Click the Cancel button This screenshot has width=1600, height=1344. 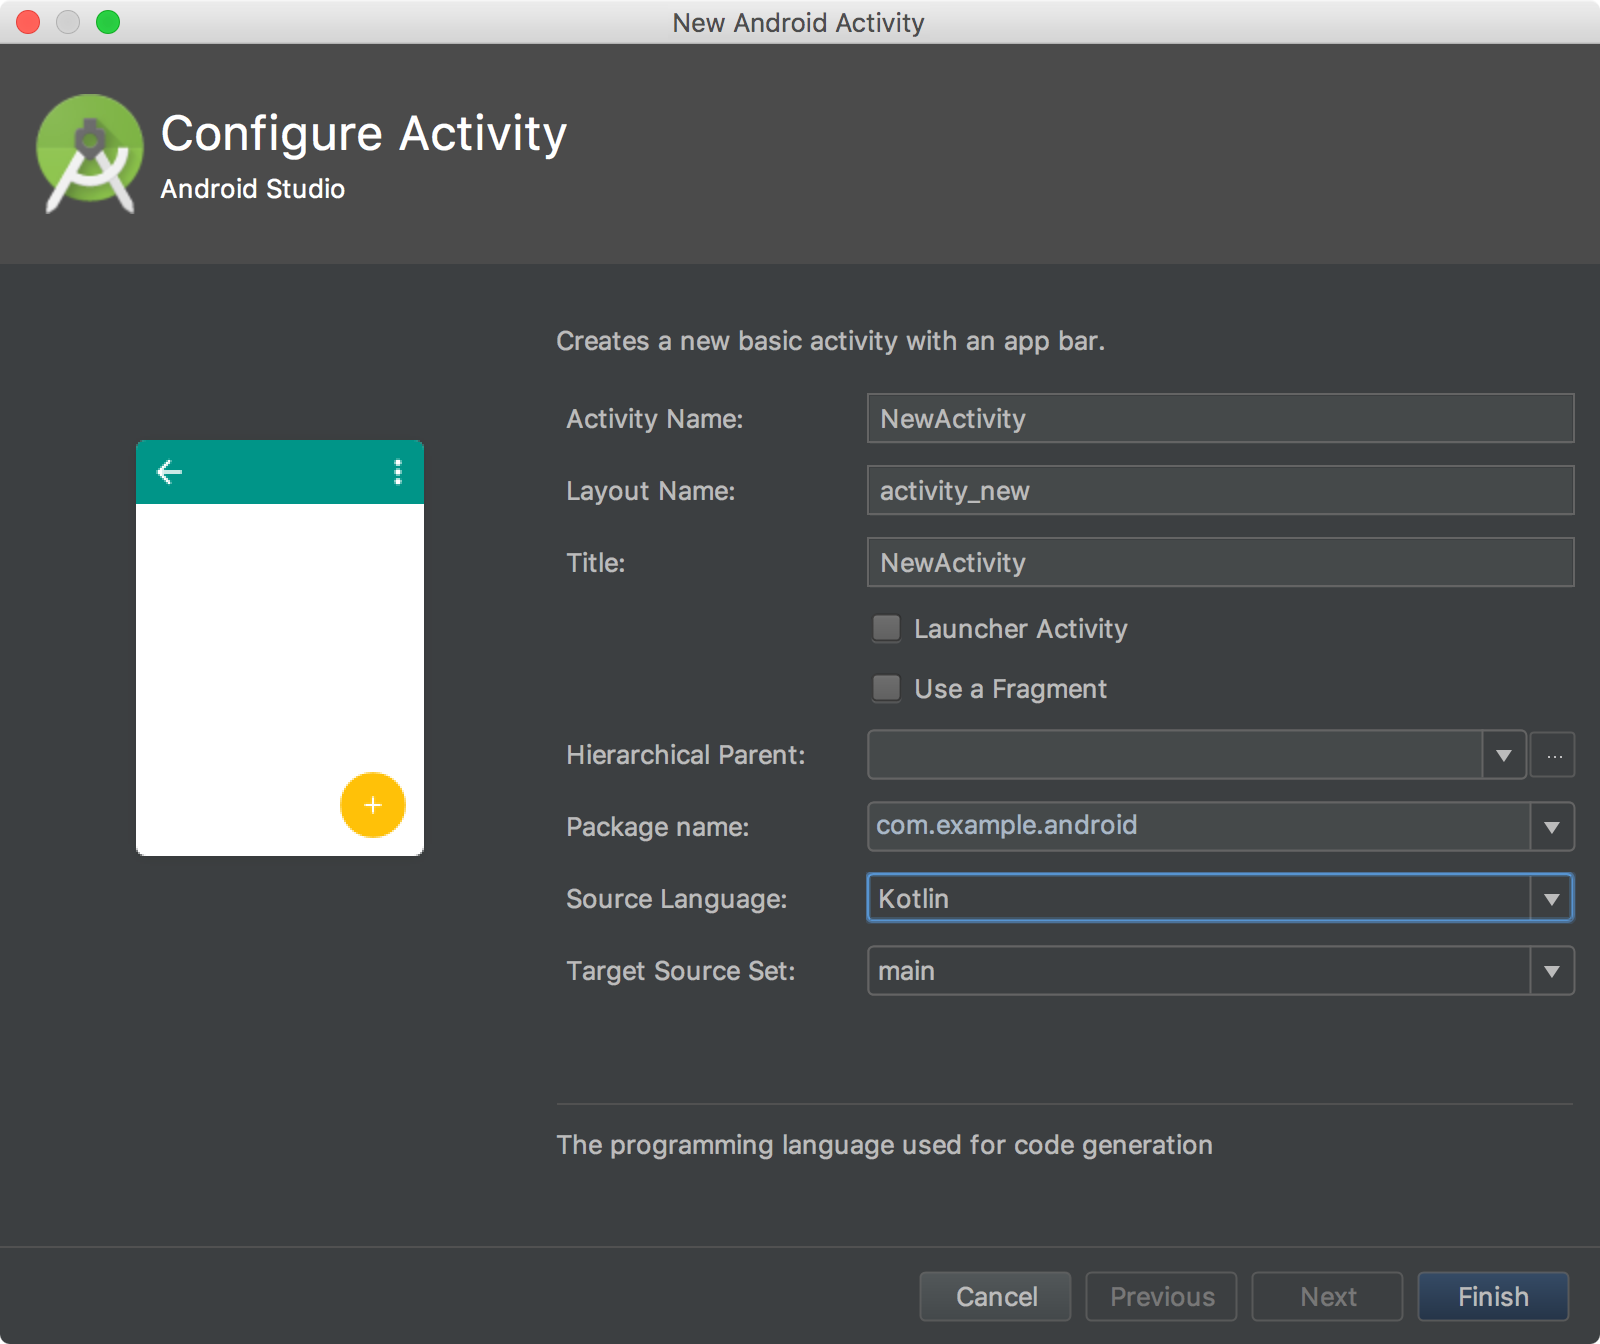(995, 1297)
